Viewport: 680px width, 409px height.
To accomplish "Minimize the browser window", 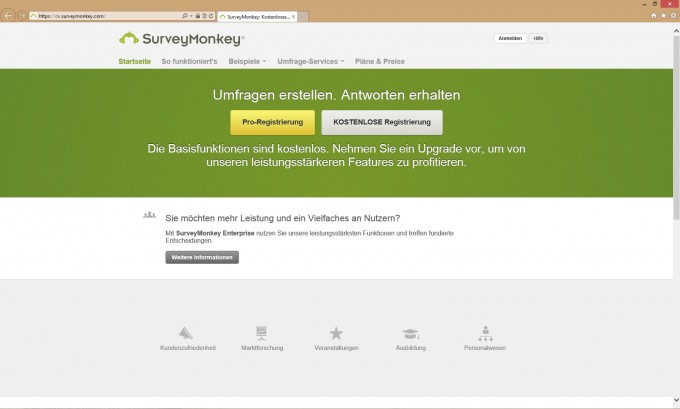I will pos(644,4).
